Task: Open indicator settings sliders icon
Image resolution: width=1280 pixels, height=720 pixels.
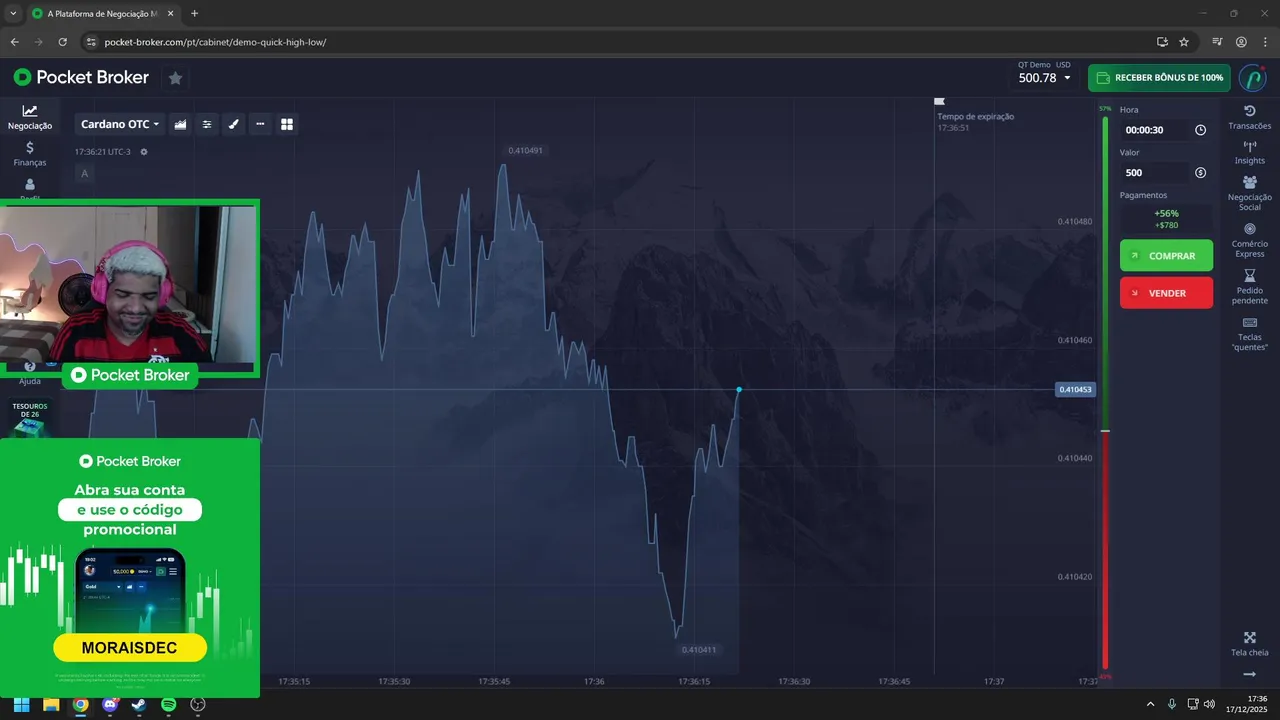Action: [x=207, y=124]
